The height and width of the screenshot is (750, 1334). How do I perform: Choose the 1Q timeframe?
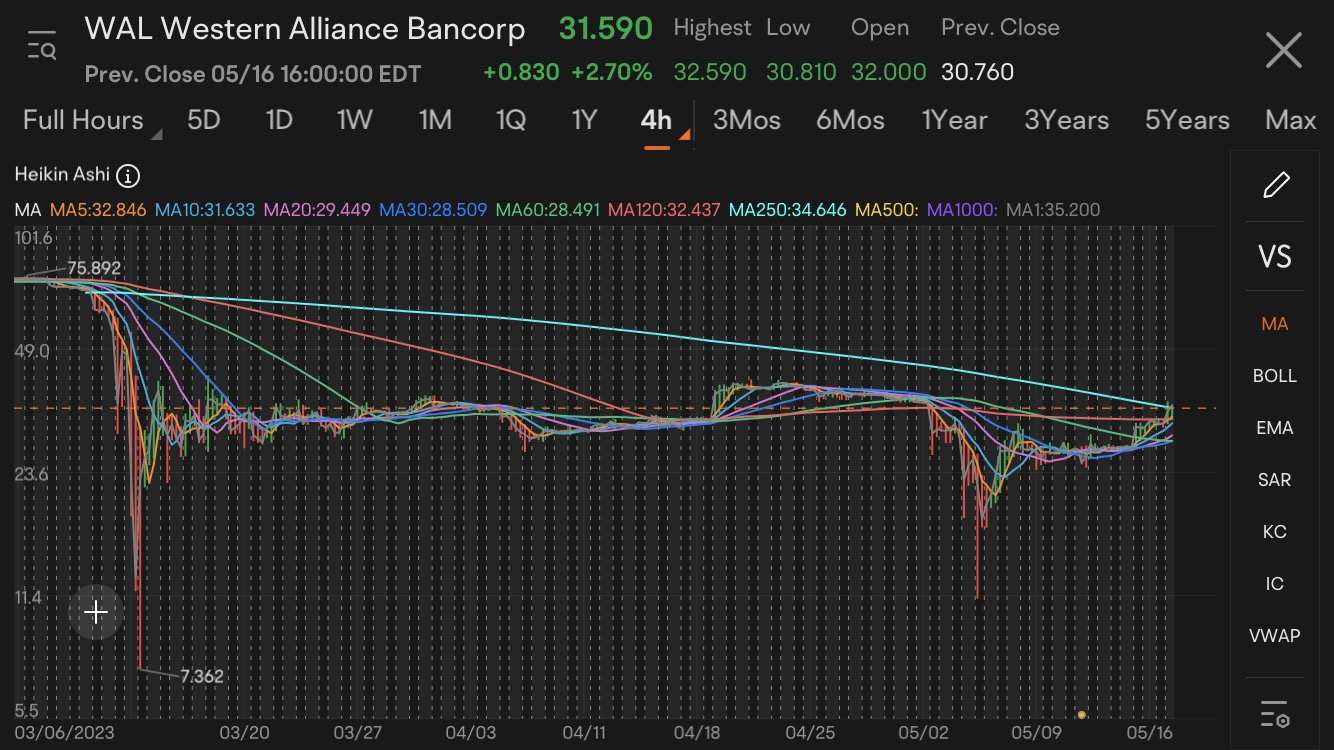coord(510,121)
